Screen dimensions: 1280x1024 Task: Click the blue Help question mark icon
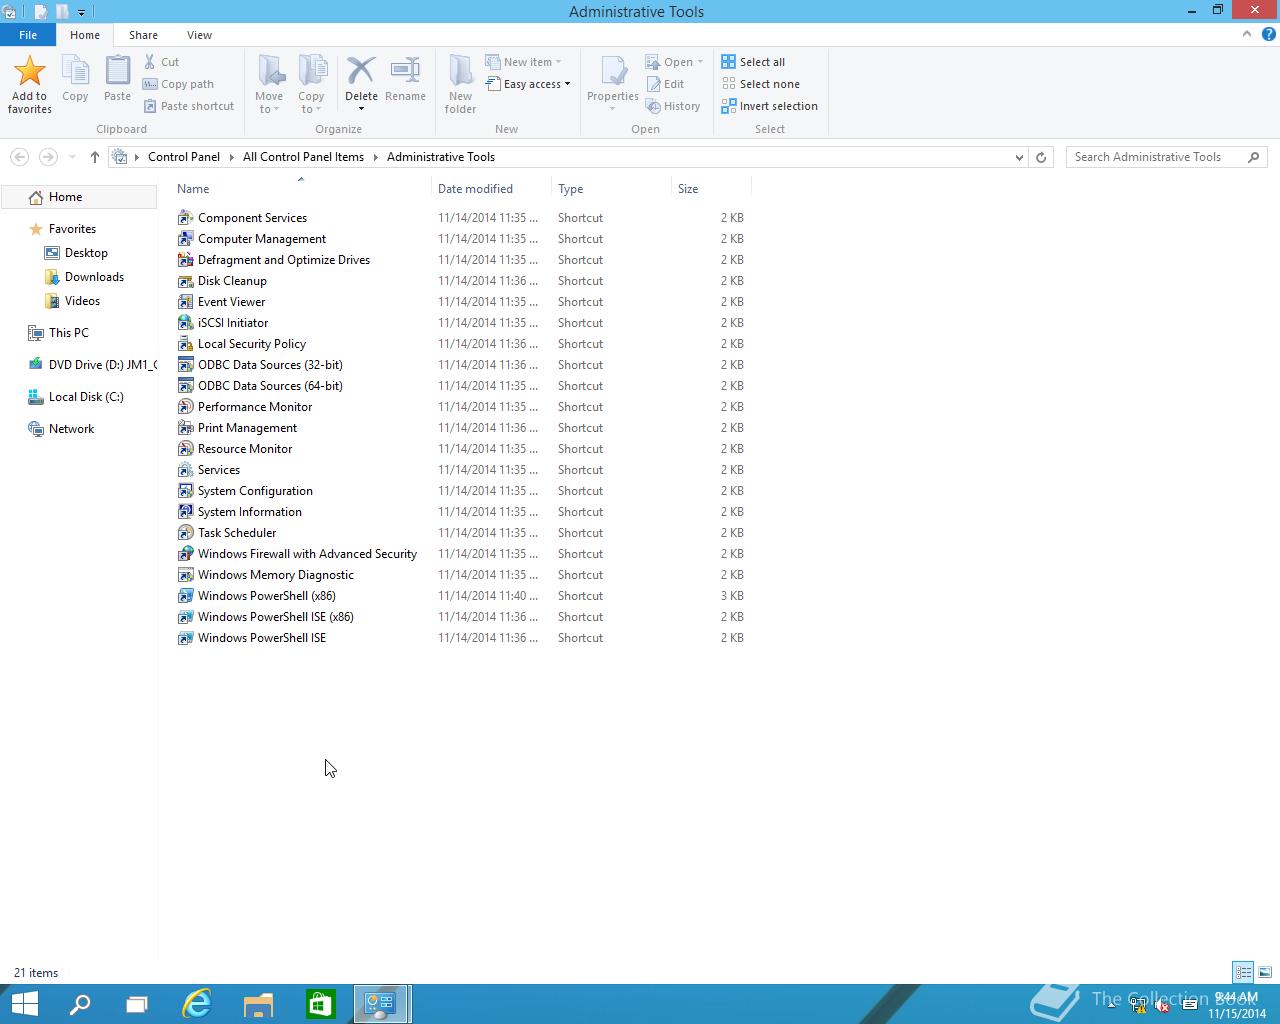tap(1270, 34)
